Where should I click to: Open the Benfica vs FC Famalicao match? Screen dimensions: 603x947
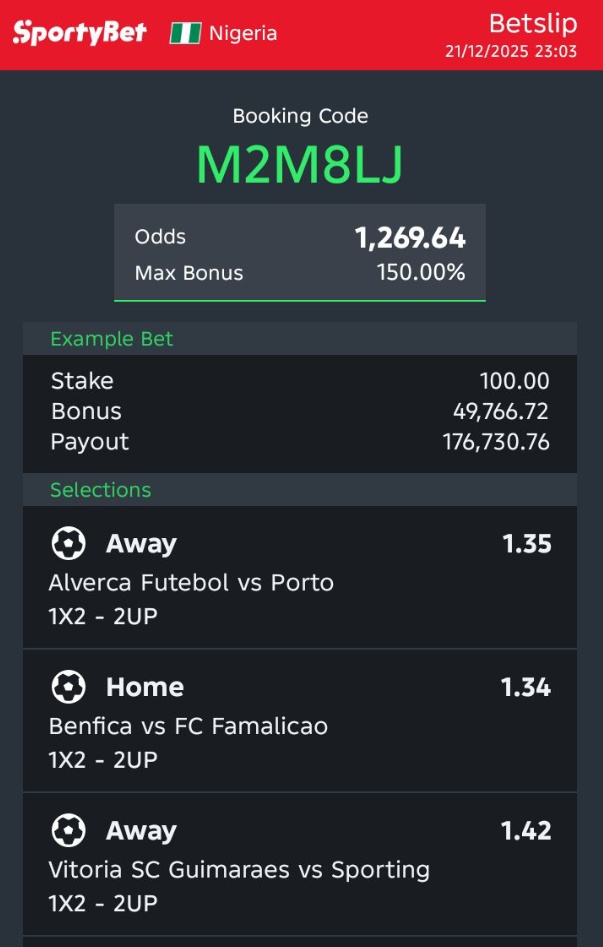(188, 726)
